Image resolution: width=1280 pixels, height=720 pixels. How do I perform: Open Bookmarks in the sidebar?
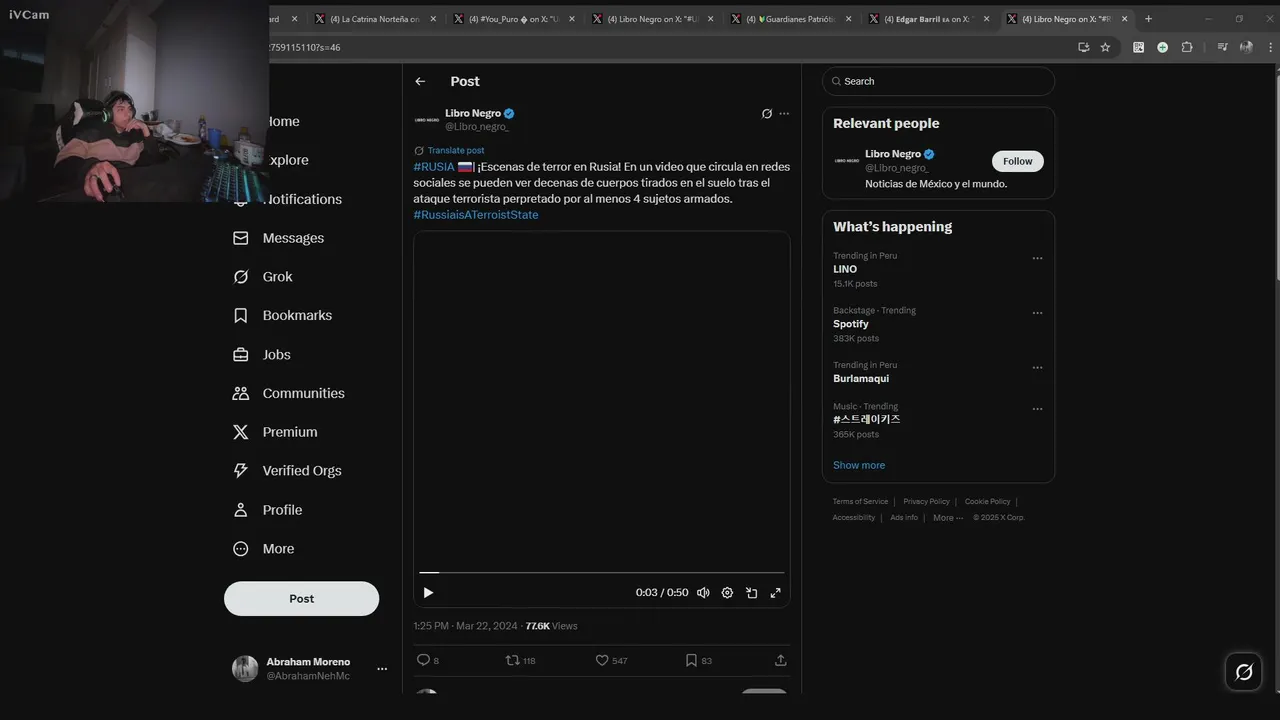[282, 315]
